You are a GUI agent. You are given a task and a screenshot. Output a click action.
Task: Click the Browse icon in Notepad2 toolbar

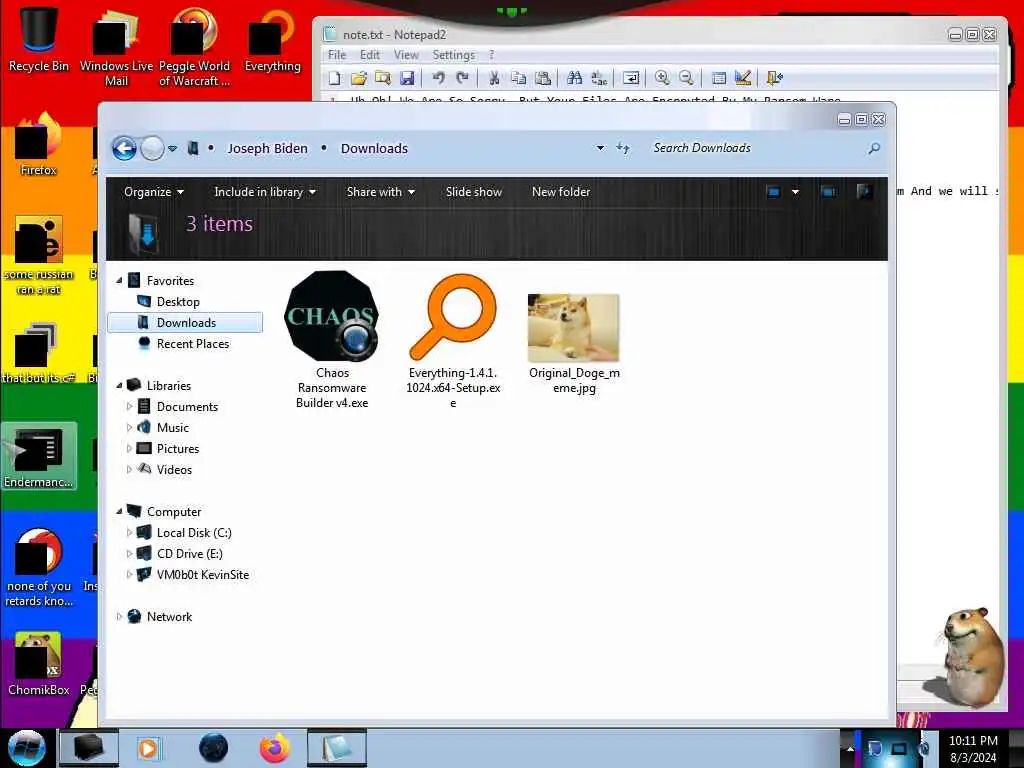point(383,78)
